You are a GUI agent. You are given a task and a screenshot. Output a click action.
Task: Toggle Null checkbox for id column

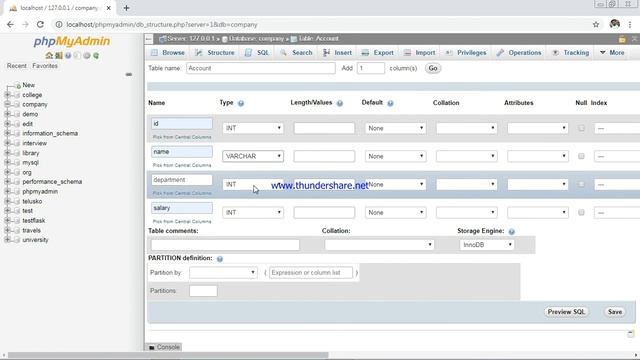point(581,128)
